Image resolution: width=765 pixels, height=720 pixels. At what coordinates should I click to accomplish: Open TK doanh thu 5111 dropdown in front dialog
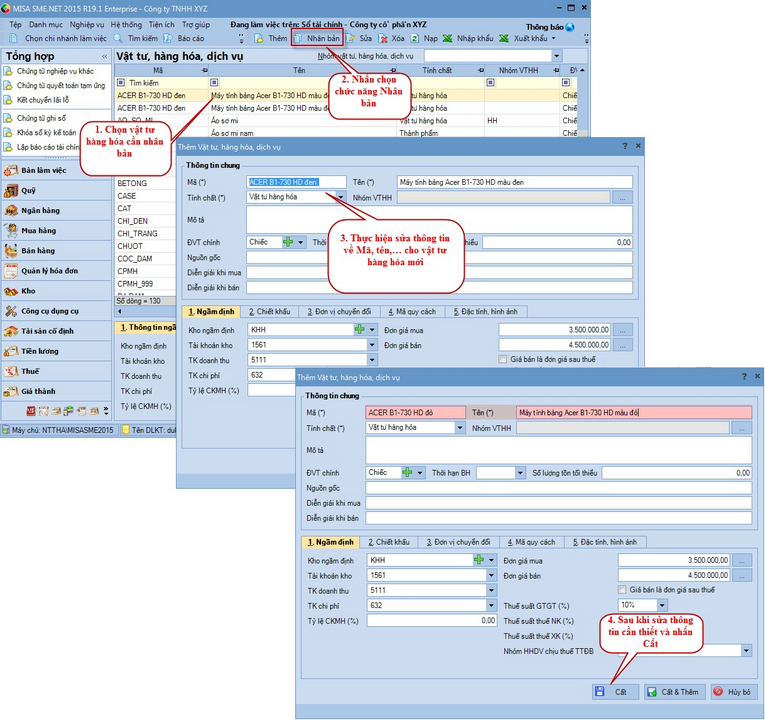492,590
